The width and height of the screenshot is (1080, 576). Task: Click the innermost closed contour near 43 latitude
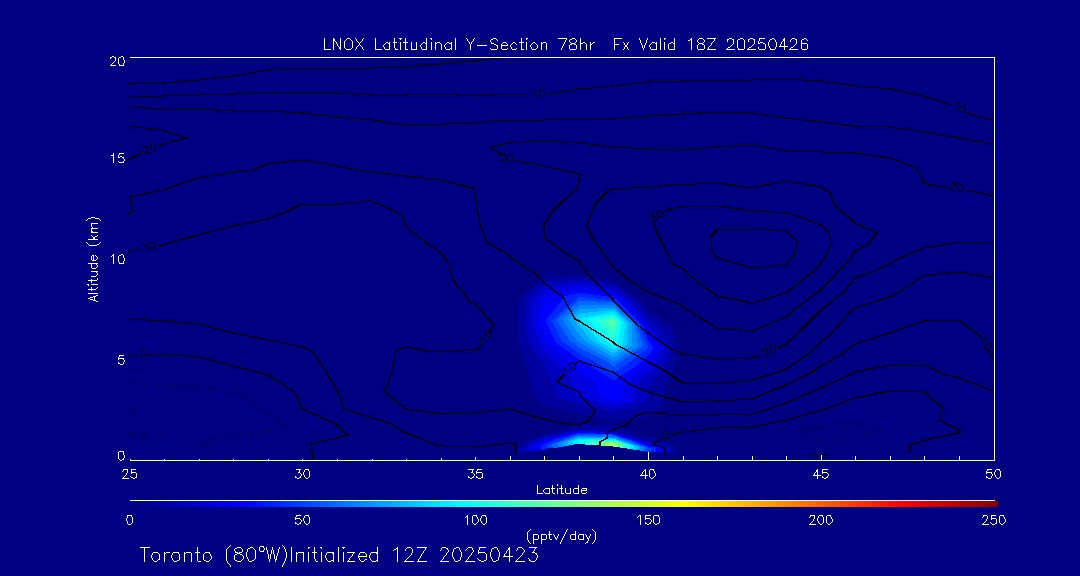(x=754, y=247)
